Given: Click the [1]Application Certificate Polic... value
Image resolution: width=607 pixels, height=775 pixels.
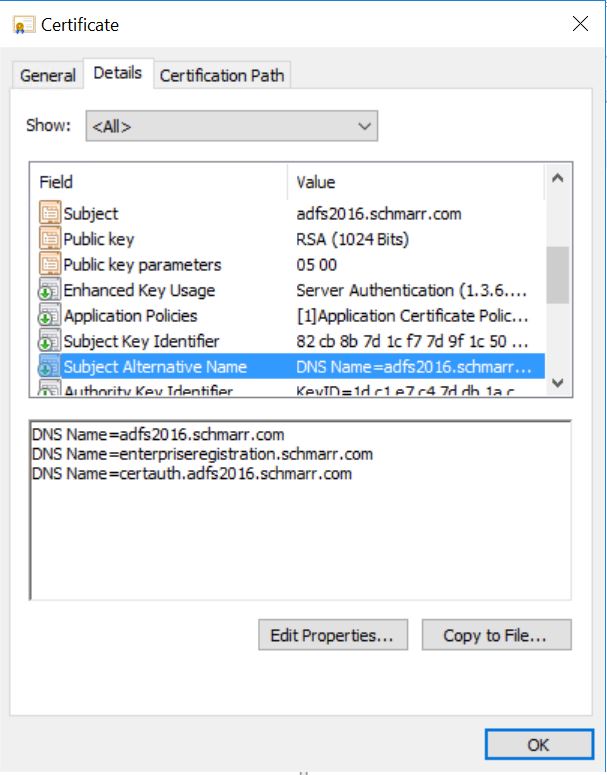Looking at the screenshot, I should pos(413,316).
